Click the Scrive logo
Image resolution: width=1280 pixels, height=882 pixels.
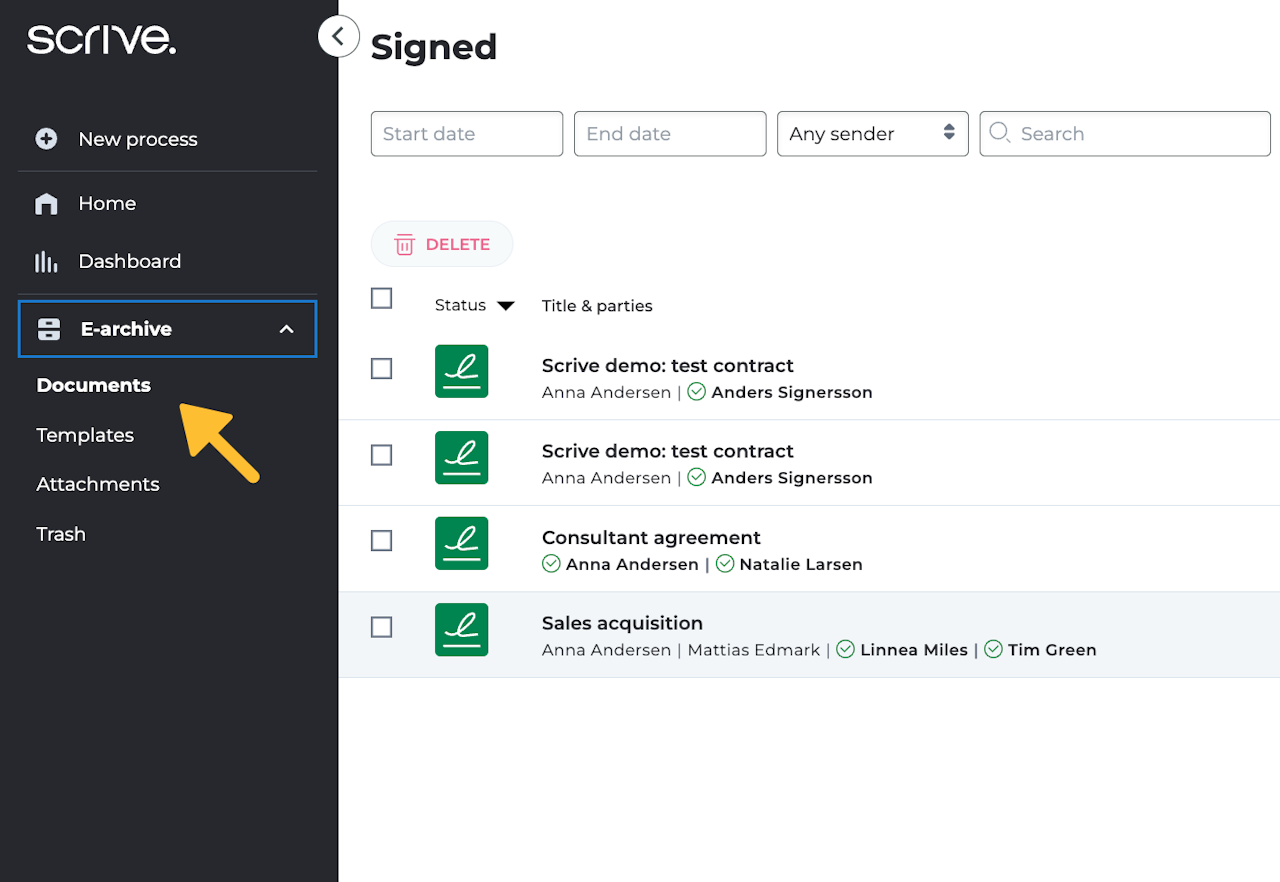click(101, 40)
